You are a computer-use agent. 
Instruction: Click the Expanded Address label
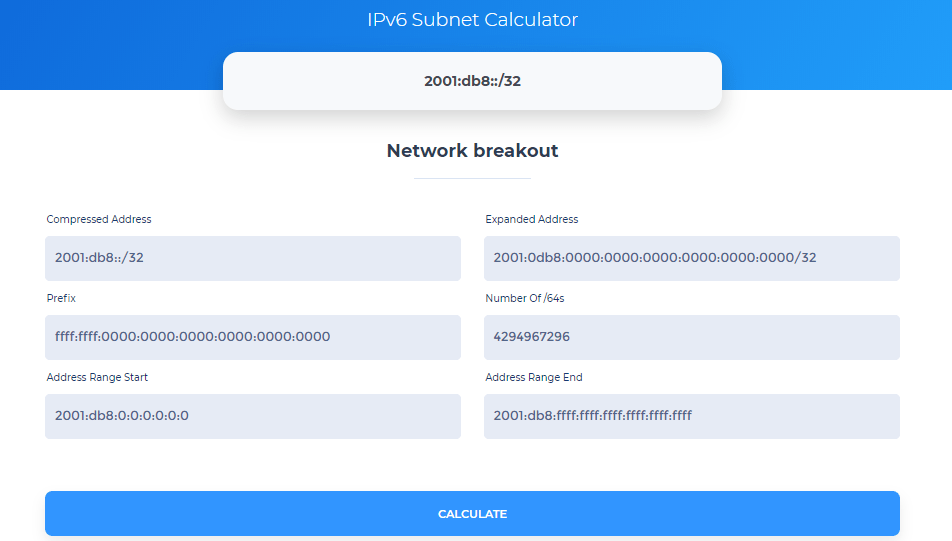point(532,219)
